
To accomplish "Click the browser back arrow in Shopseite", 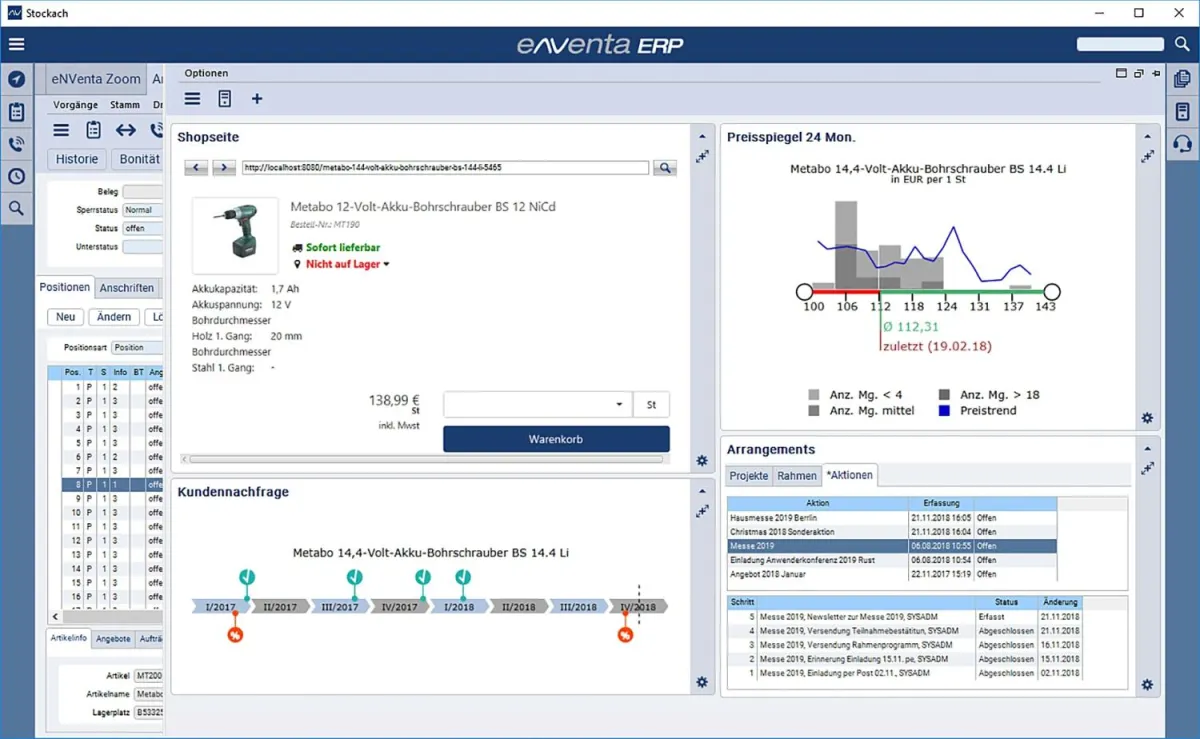I will click(197, 168).
